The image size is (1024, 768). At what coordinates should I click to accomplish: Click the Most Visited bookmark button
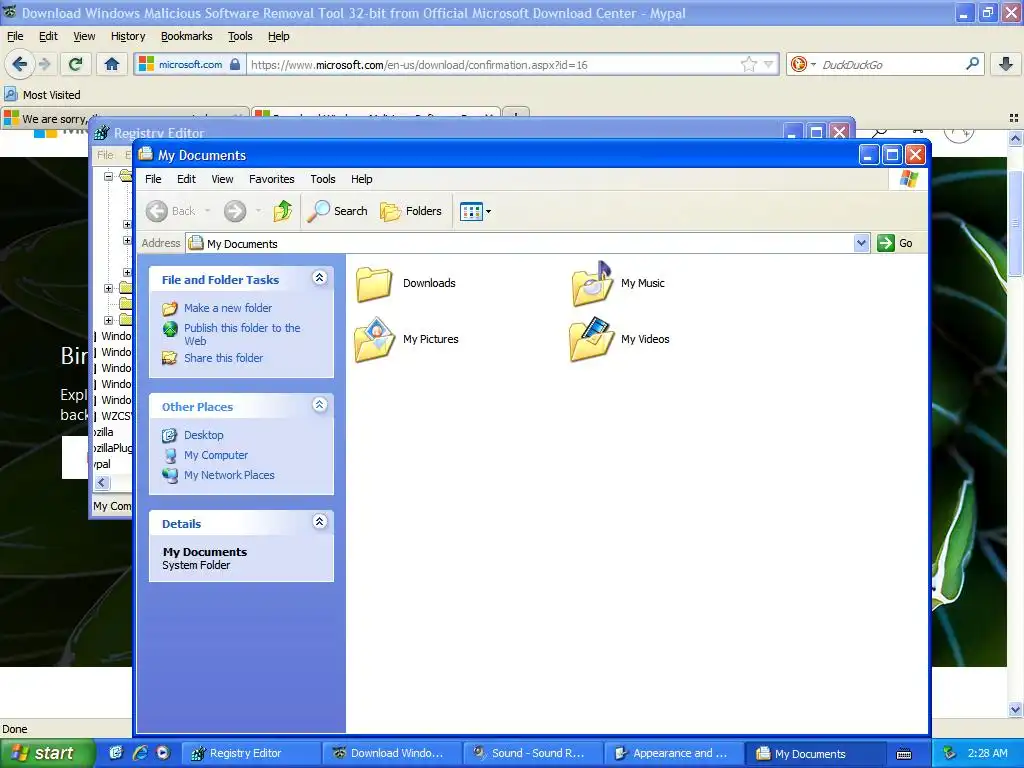point(42,95)
